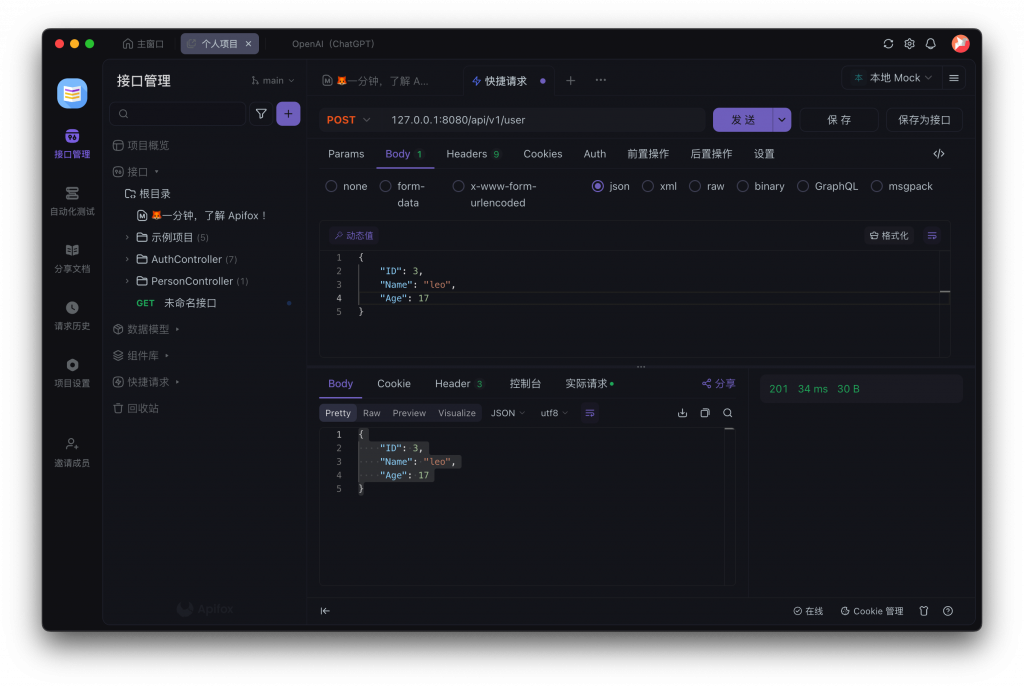Image resolution: width=1024 pixels, height=687 pixels.
Task: Select the GET 未命名接口 tree item
Action: tap(206, 303)
